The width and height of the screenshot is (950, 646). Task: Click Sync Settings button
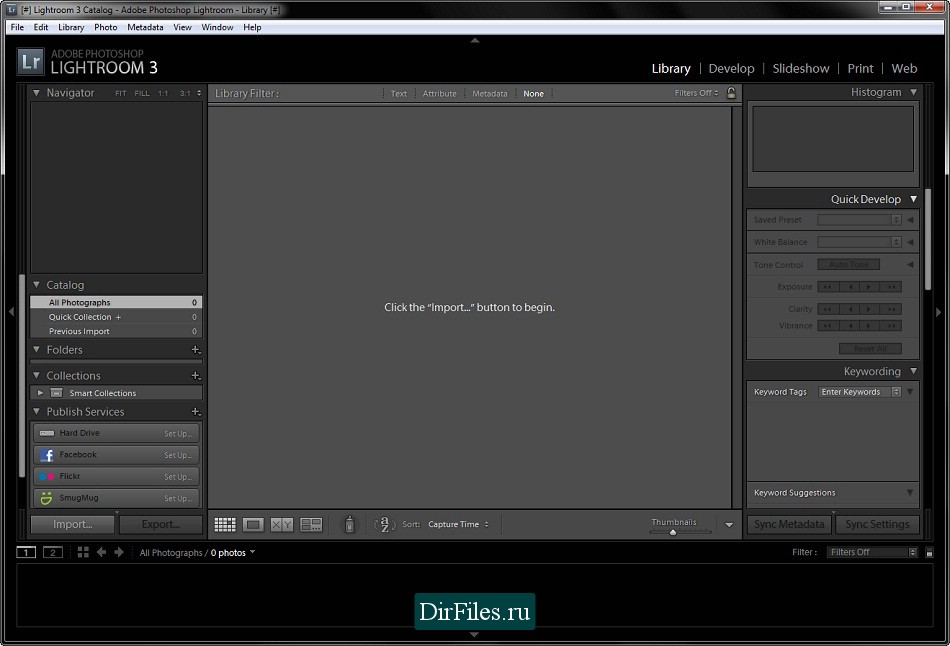(877, 524)
